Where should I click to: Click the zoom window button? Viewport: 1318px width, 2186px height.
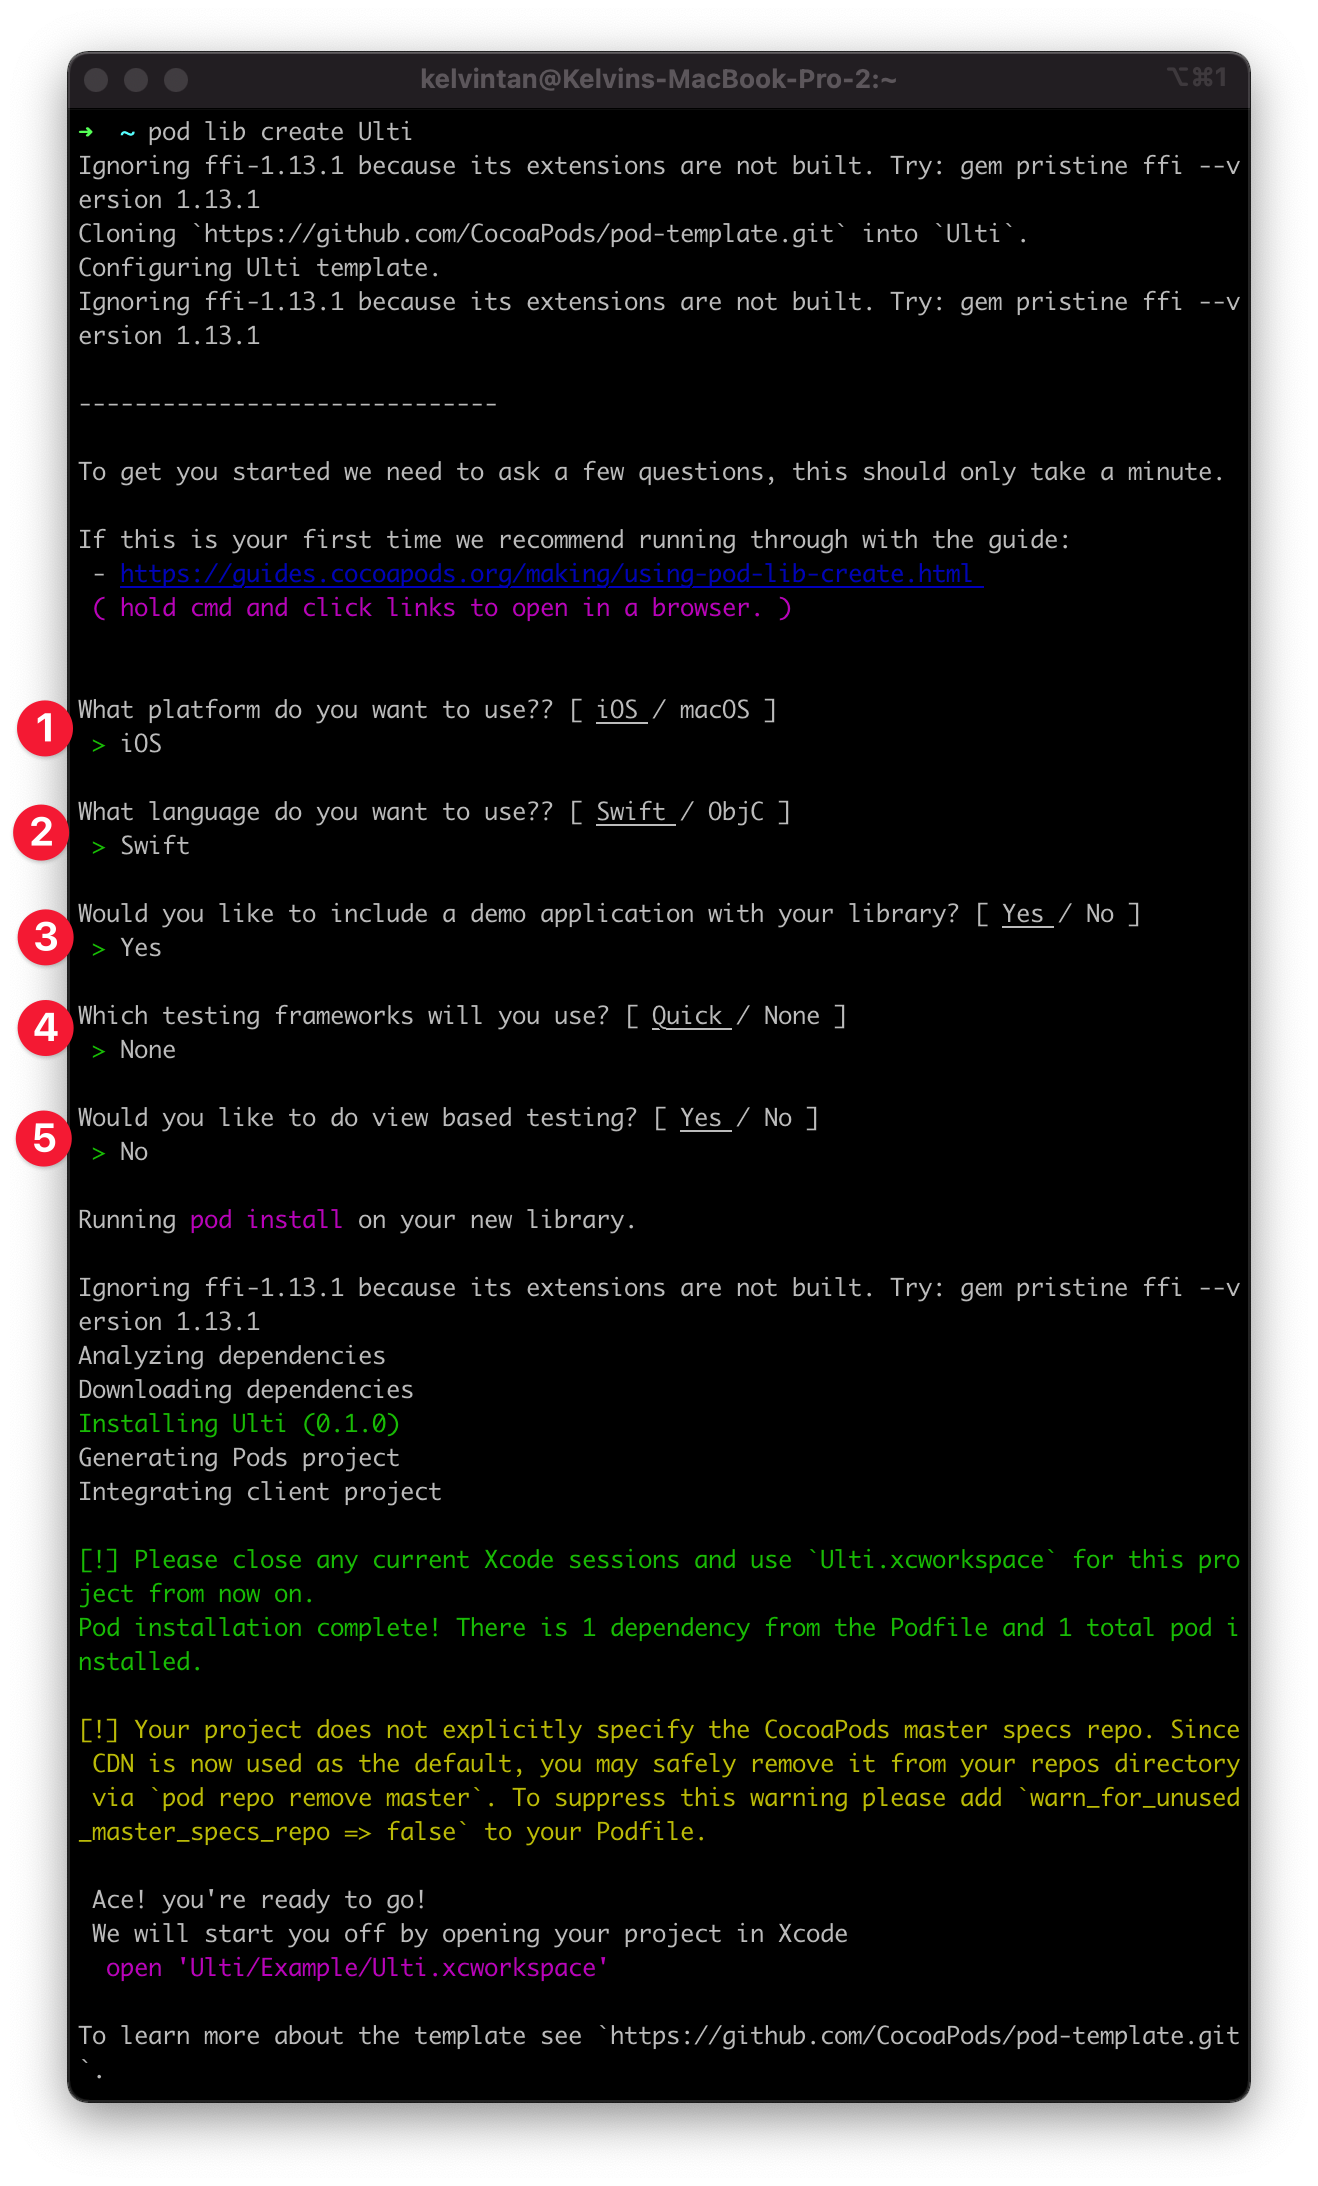pos(176,80)
